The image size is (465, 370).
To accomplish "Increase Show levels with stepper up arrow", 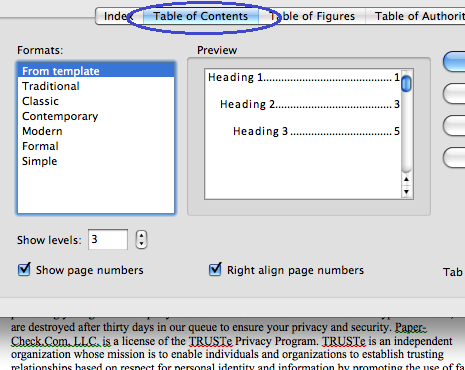I will [142, 235].
